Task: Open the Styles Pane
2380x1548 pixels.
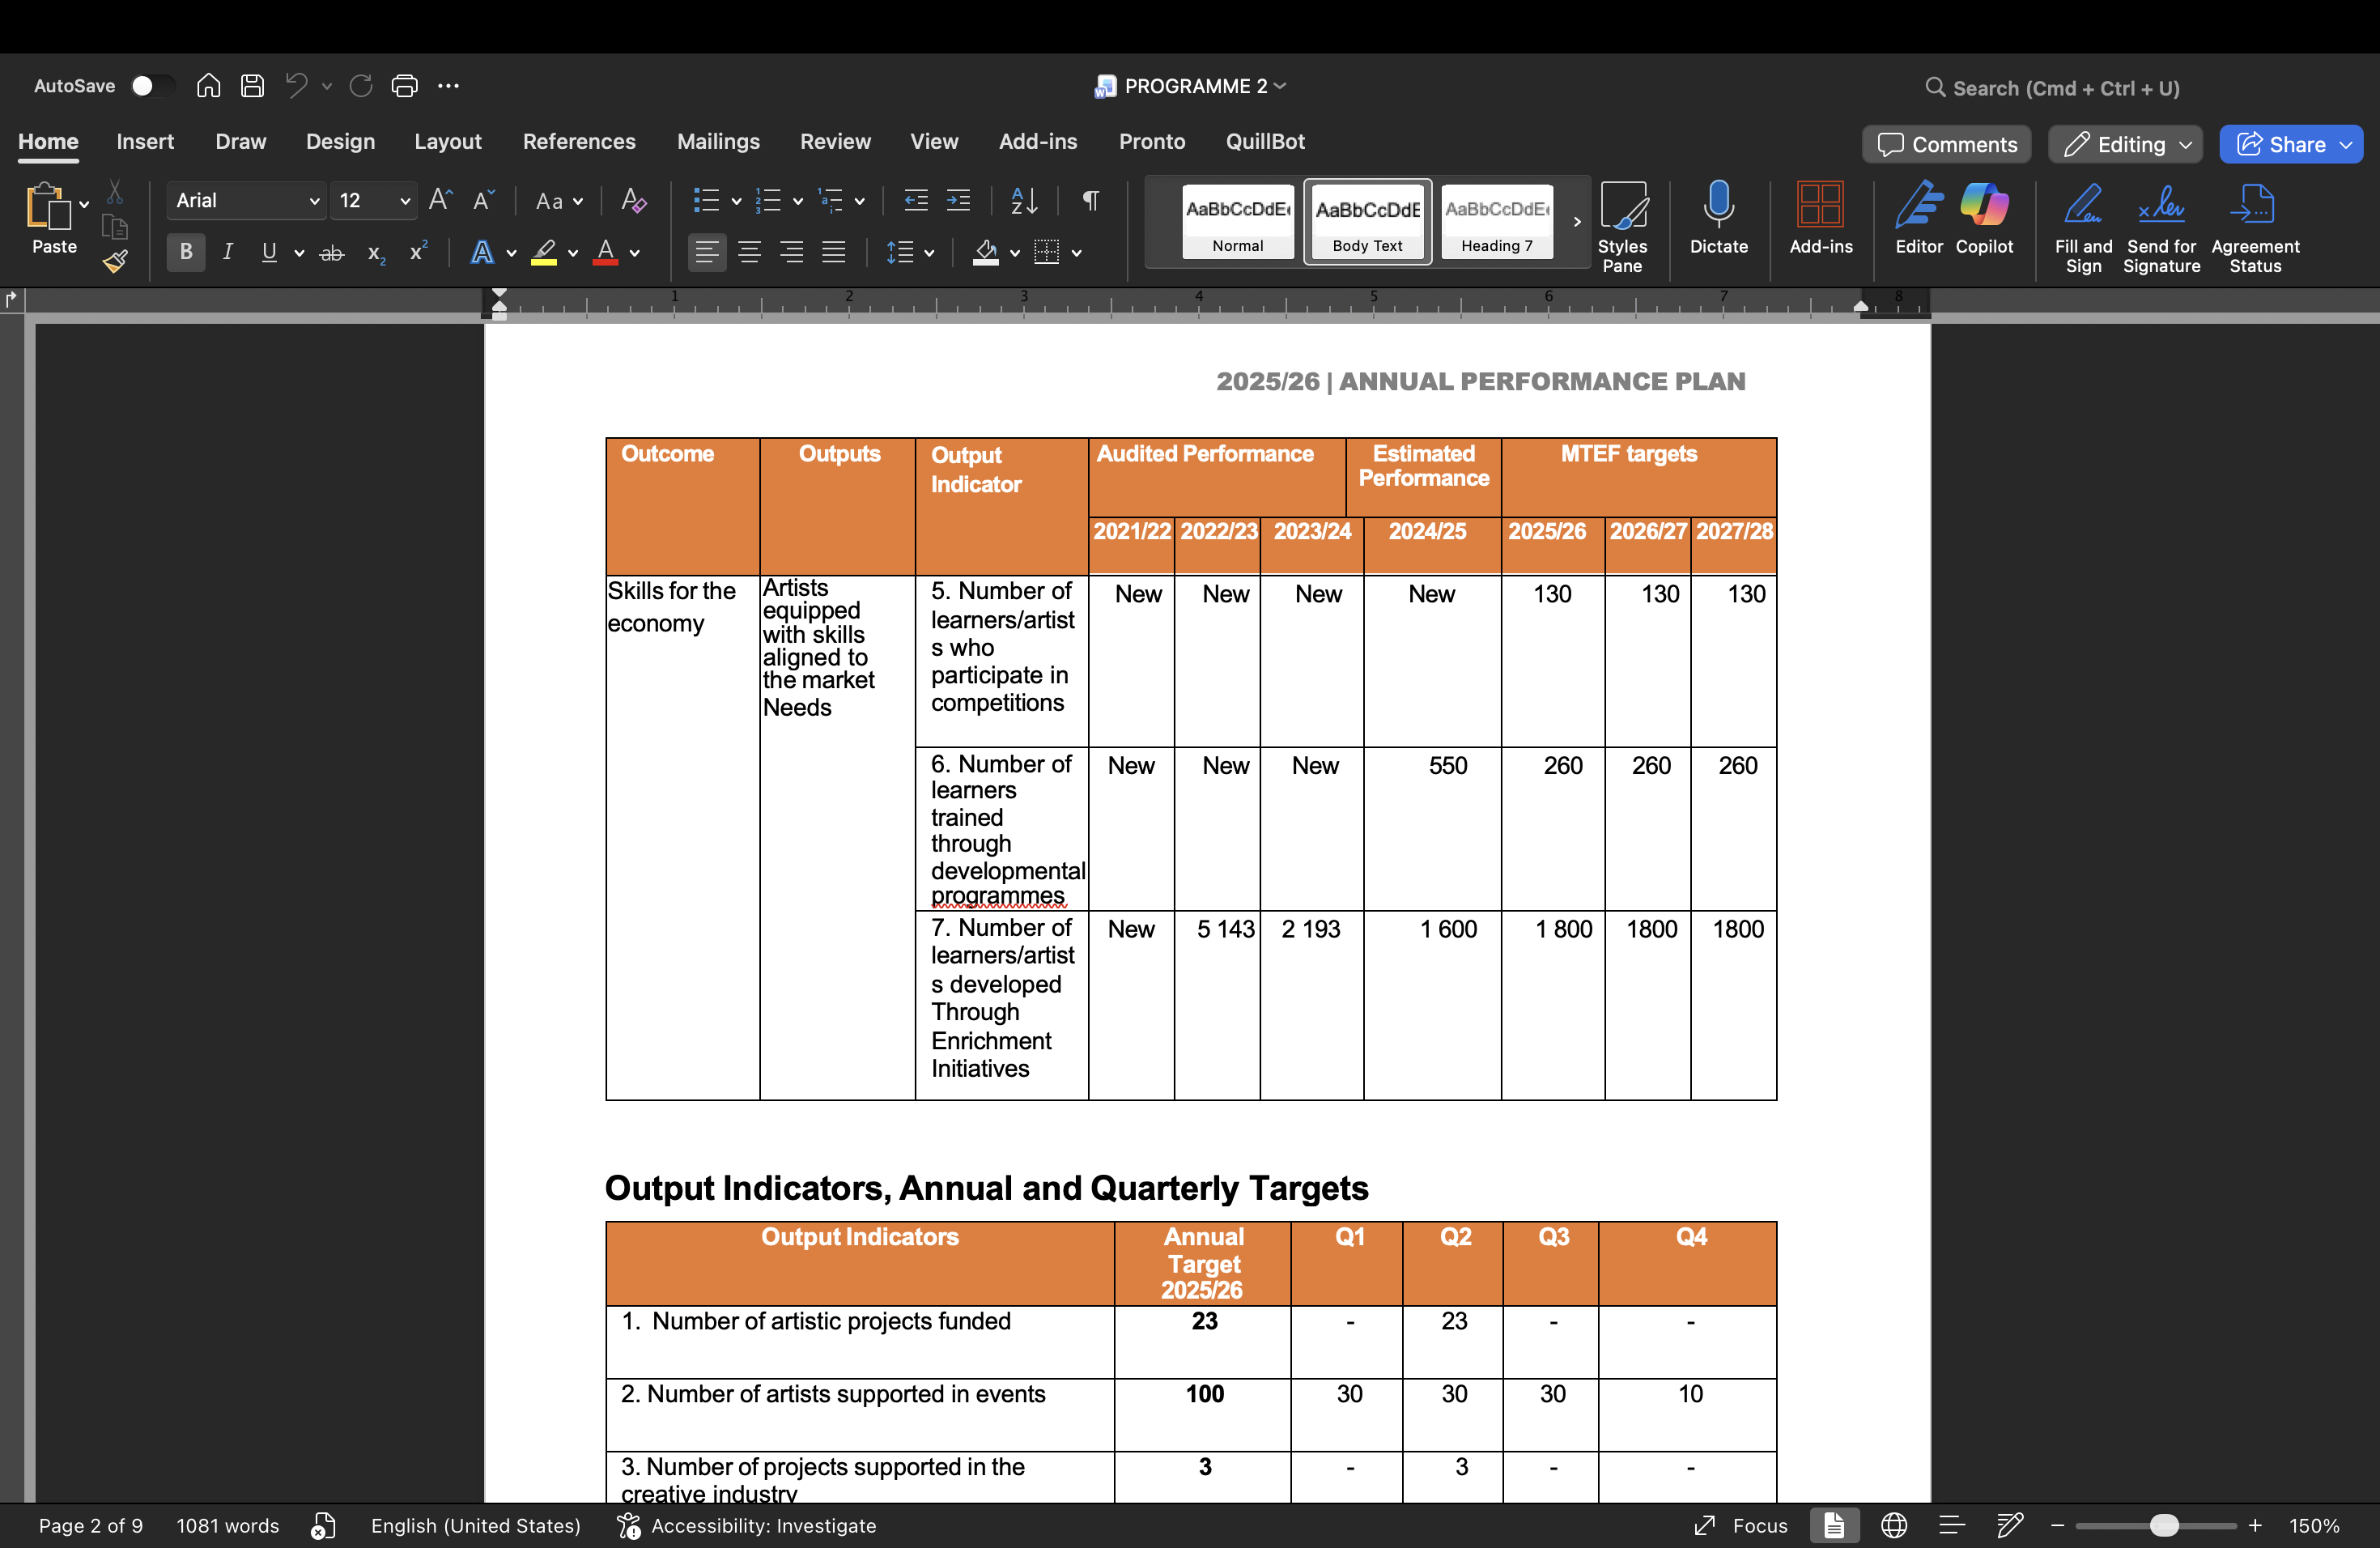Action: 1622,227
